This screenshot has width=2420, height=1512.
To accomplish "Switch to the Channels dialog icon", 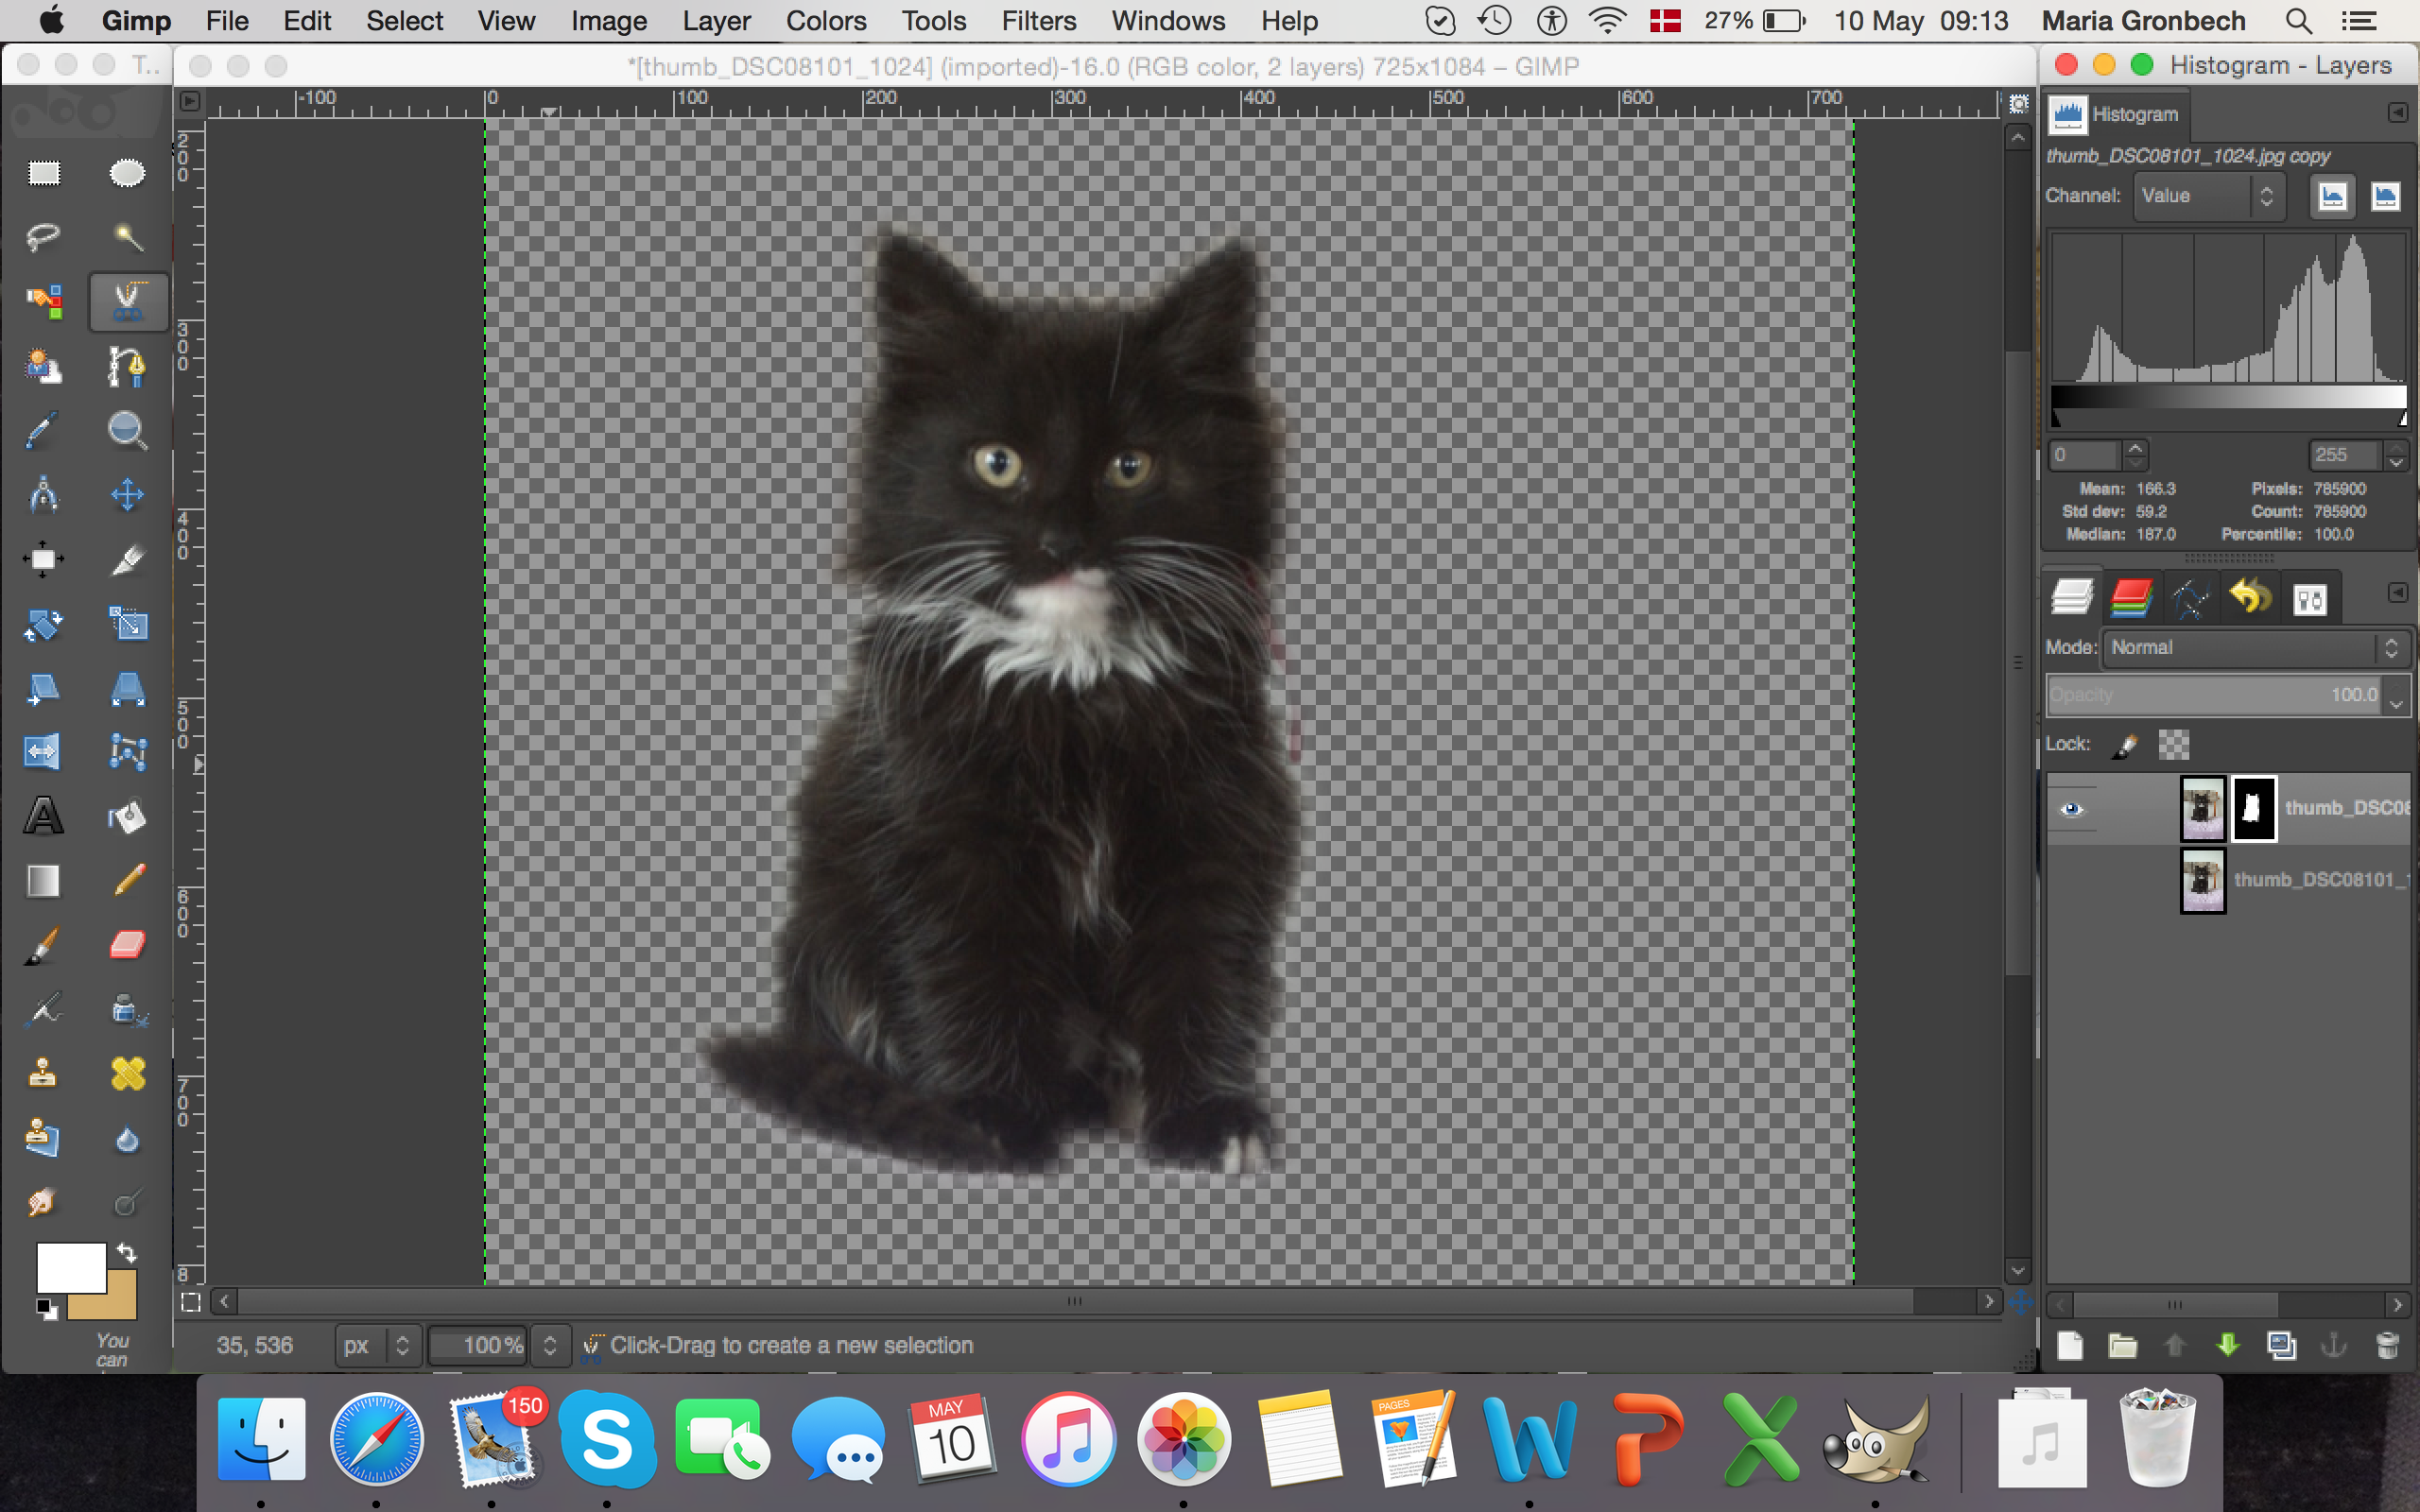I will 2130,596.
